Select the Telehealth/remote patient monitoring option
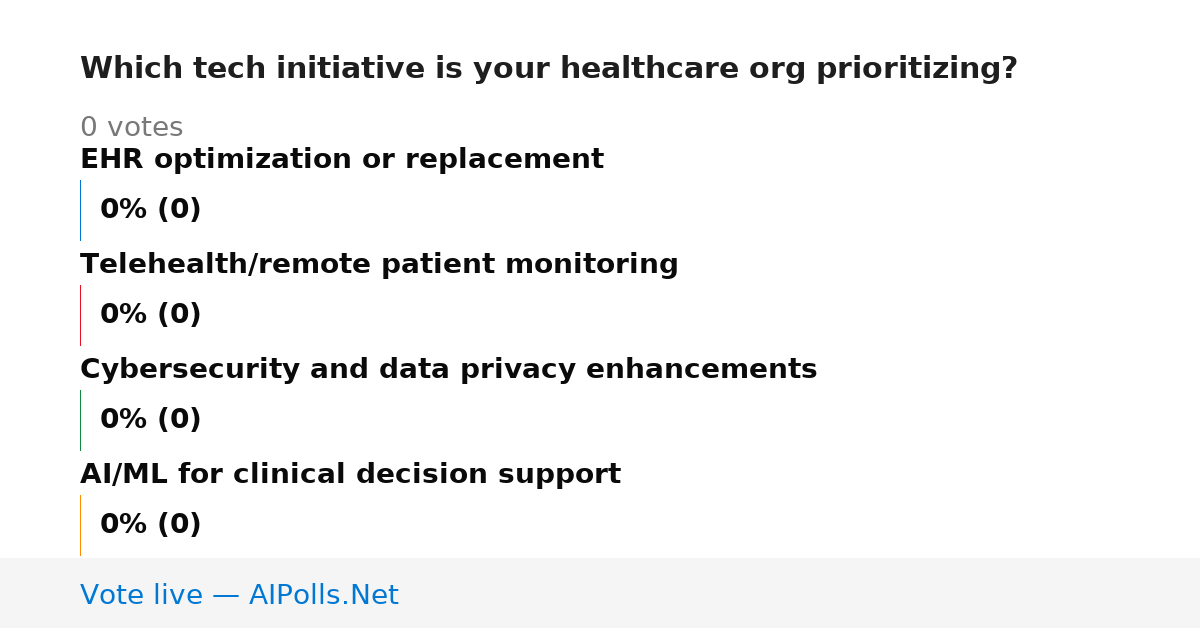 [379, 265]
